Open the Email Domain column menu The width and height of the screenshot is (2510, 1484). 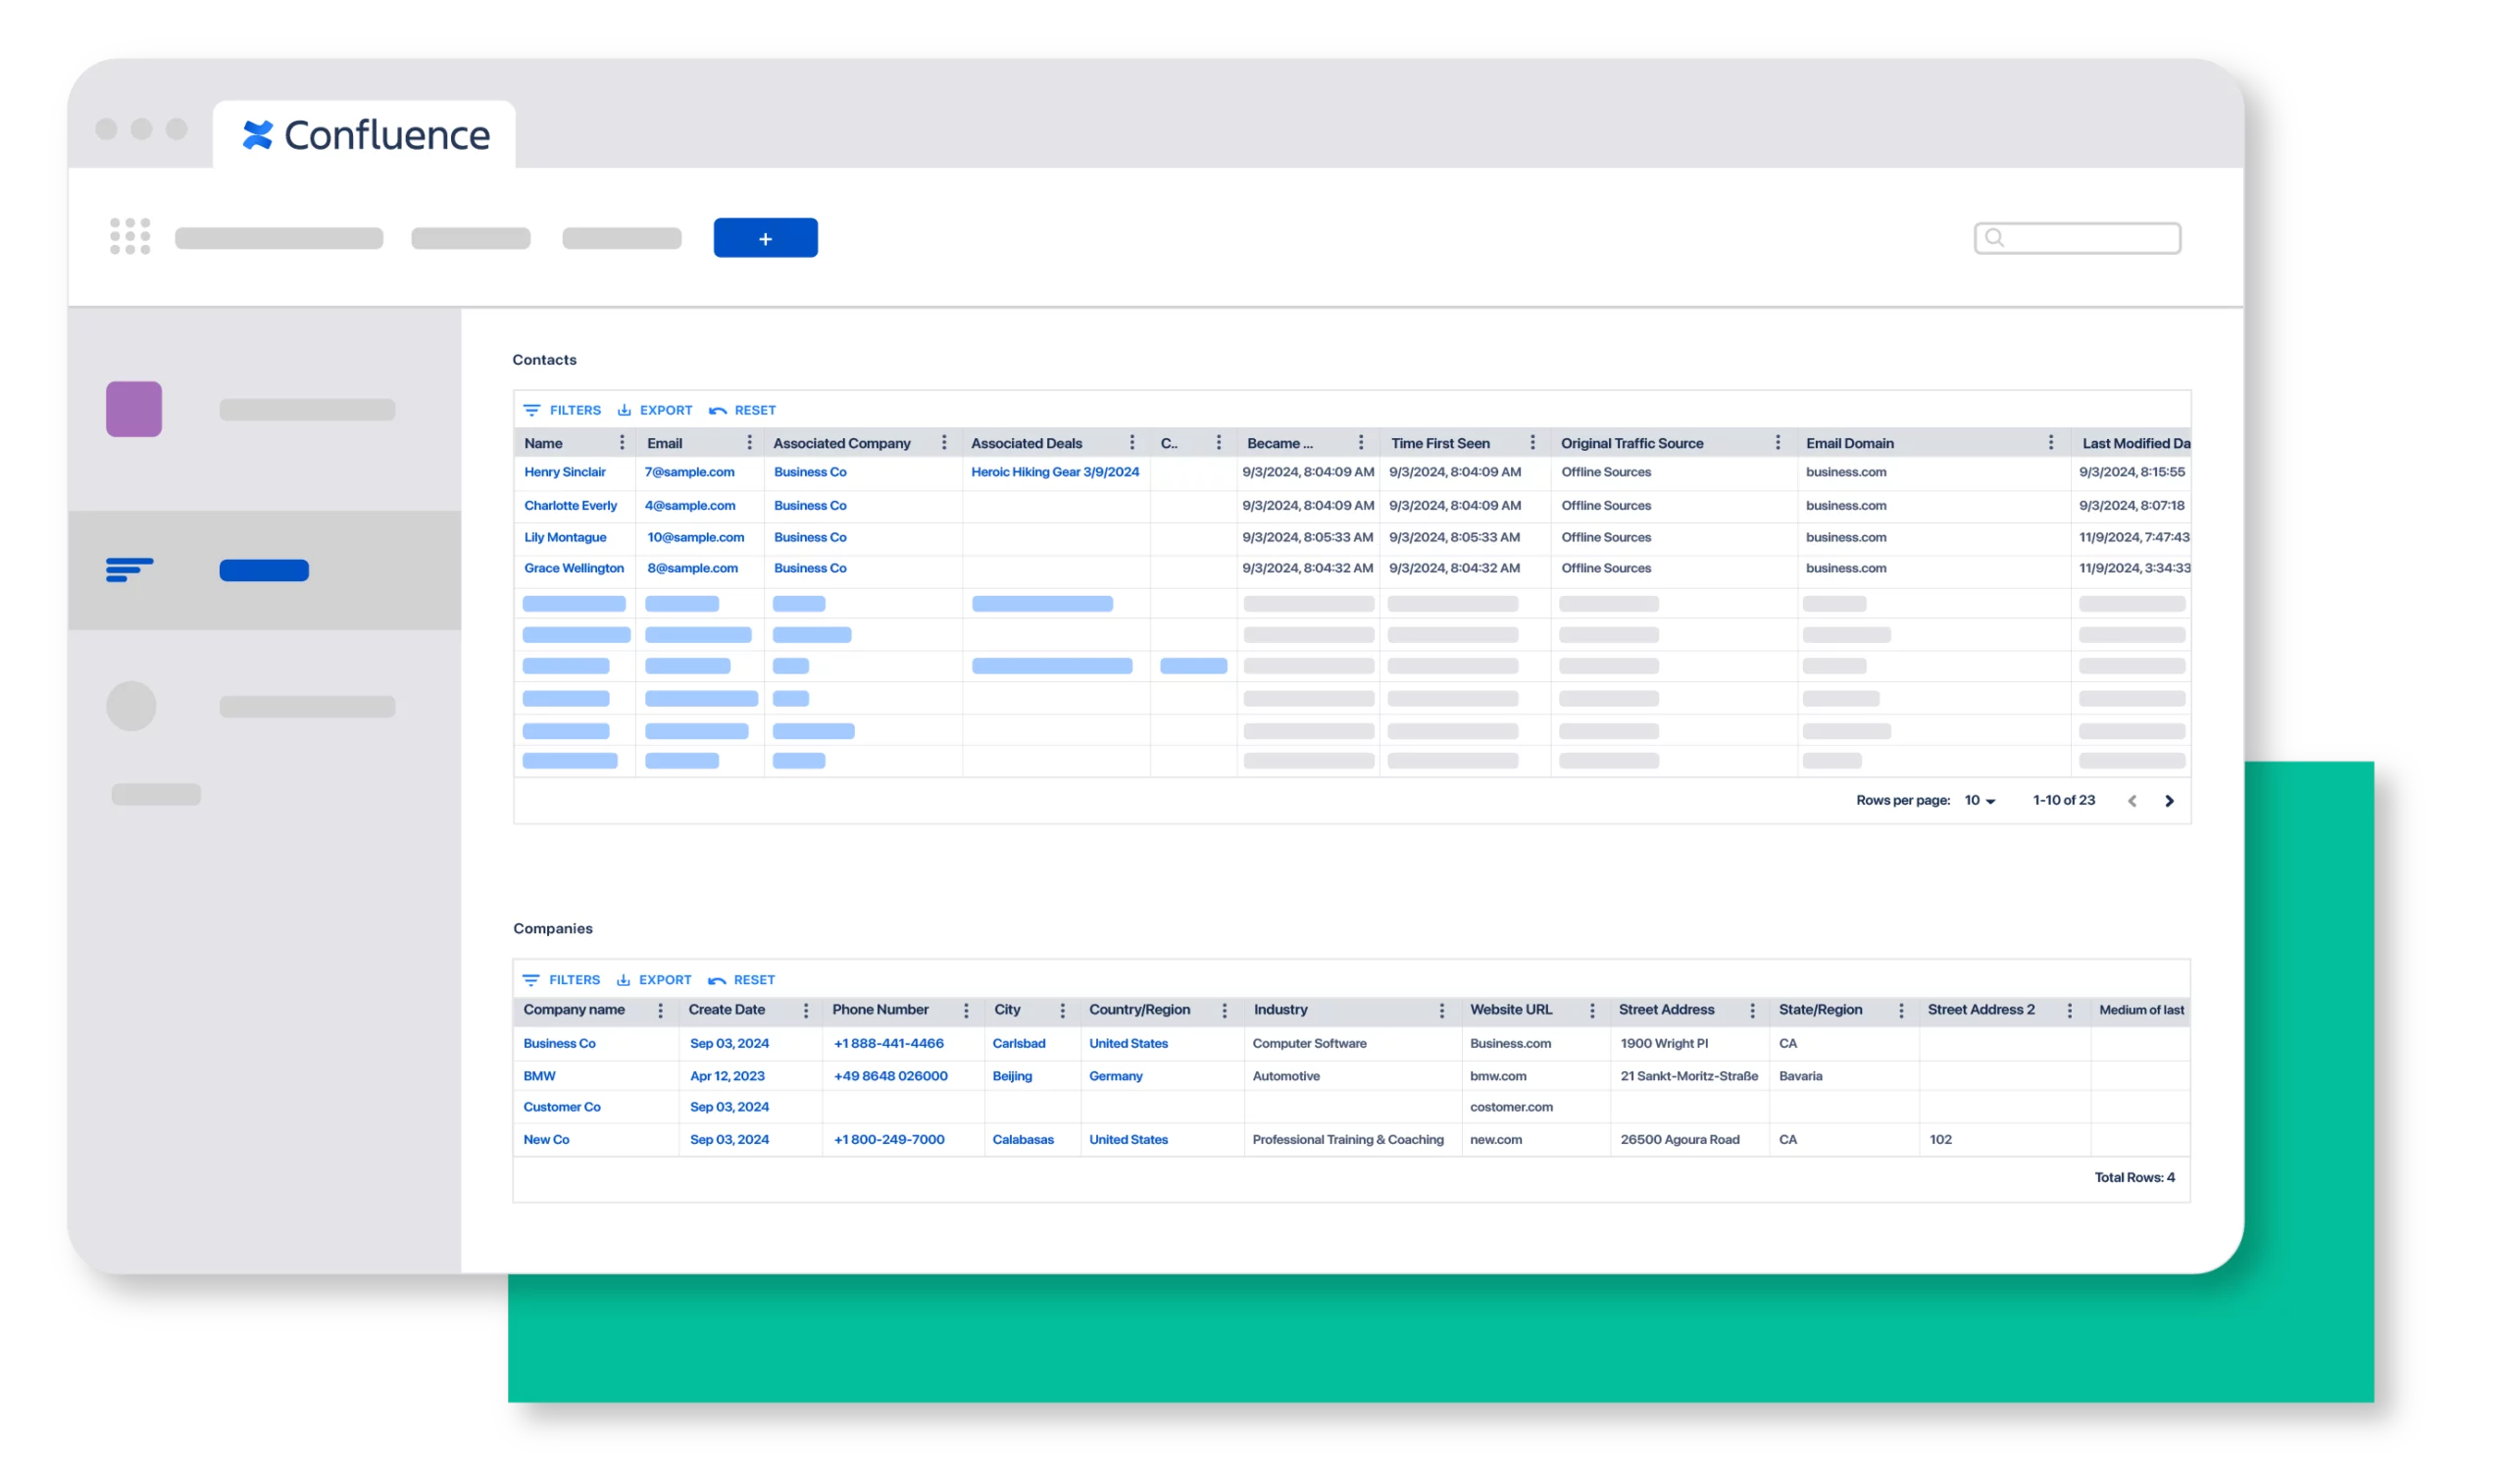click(2051, 442)
